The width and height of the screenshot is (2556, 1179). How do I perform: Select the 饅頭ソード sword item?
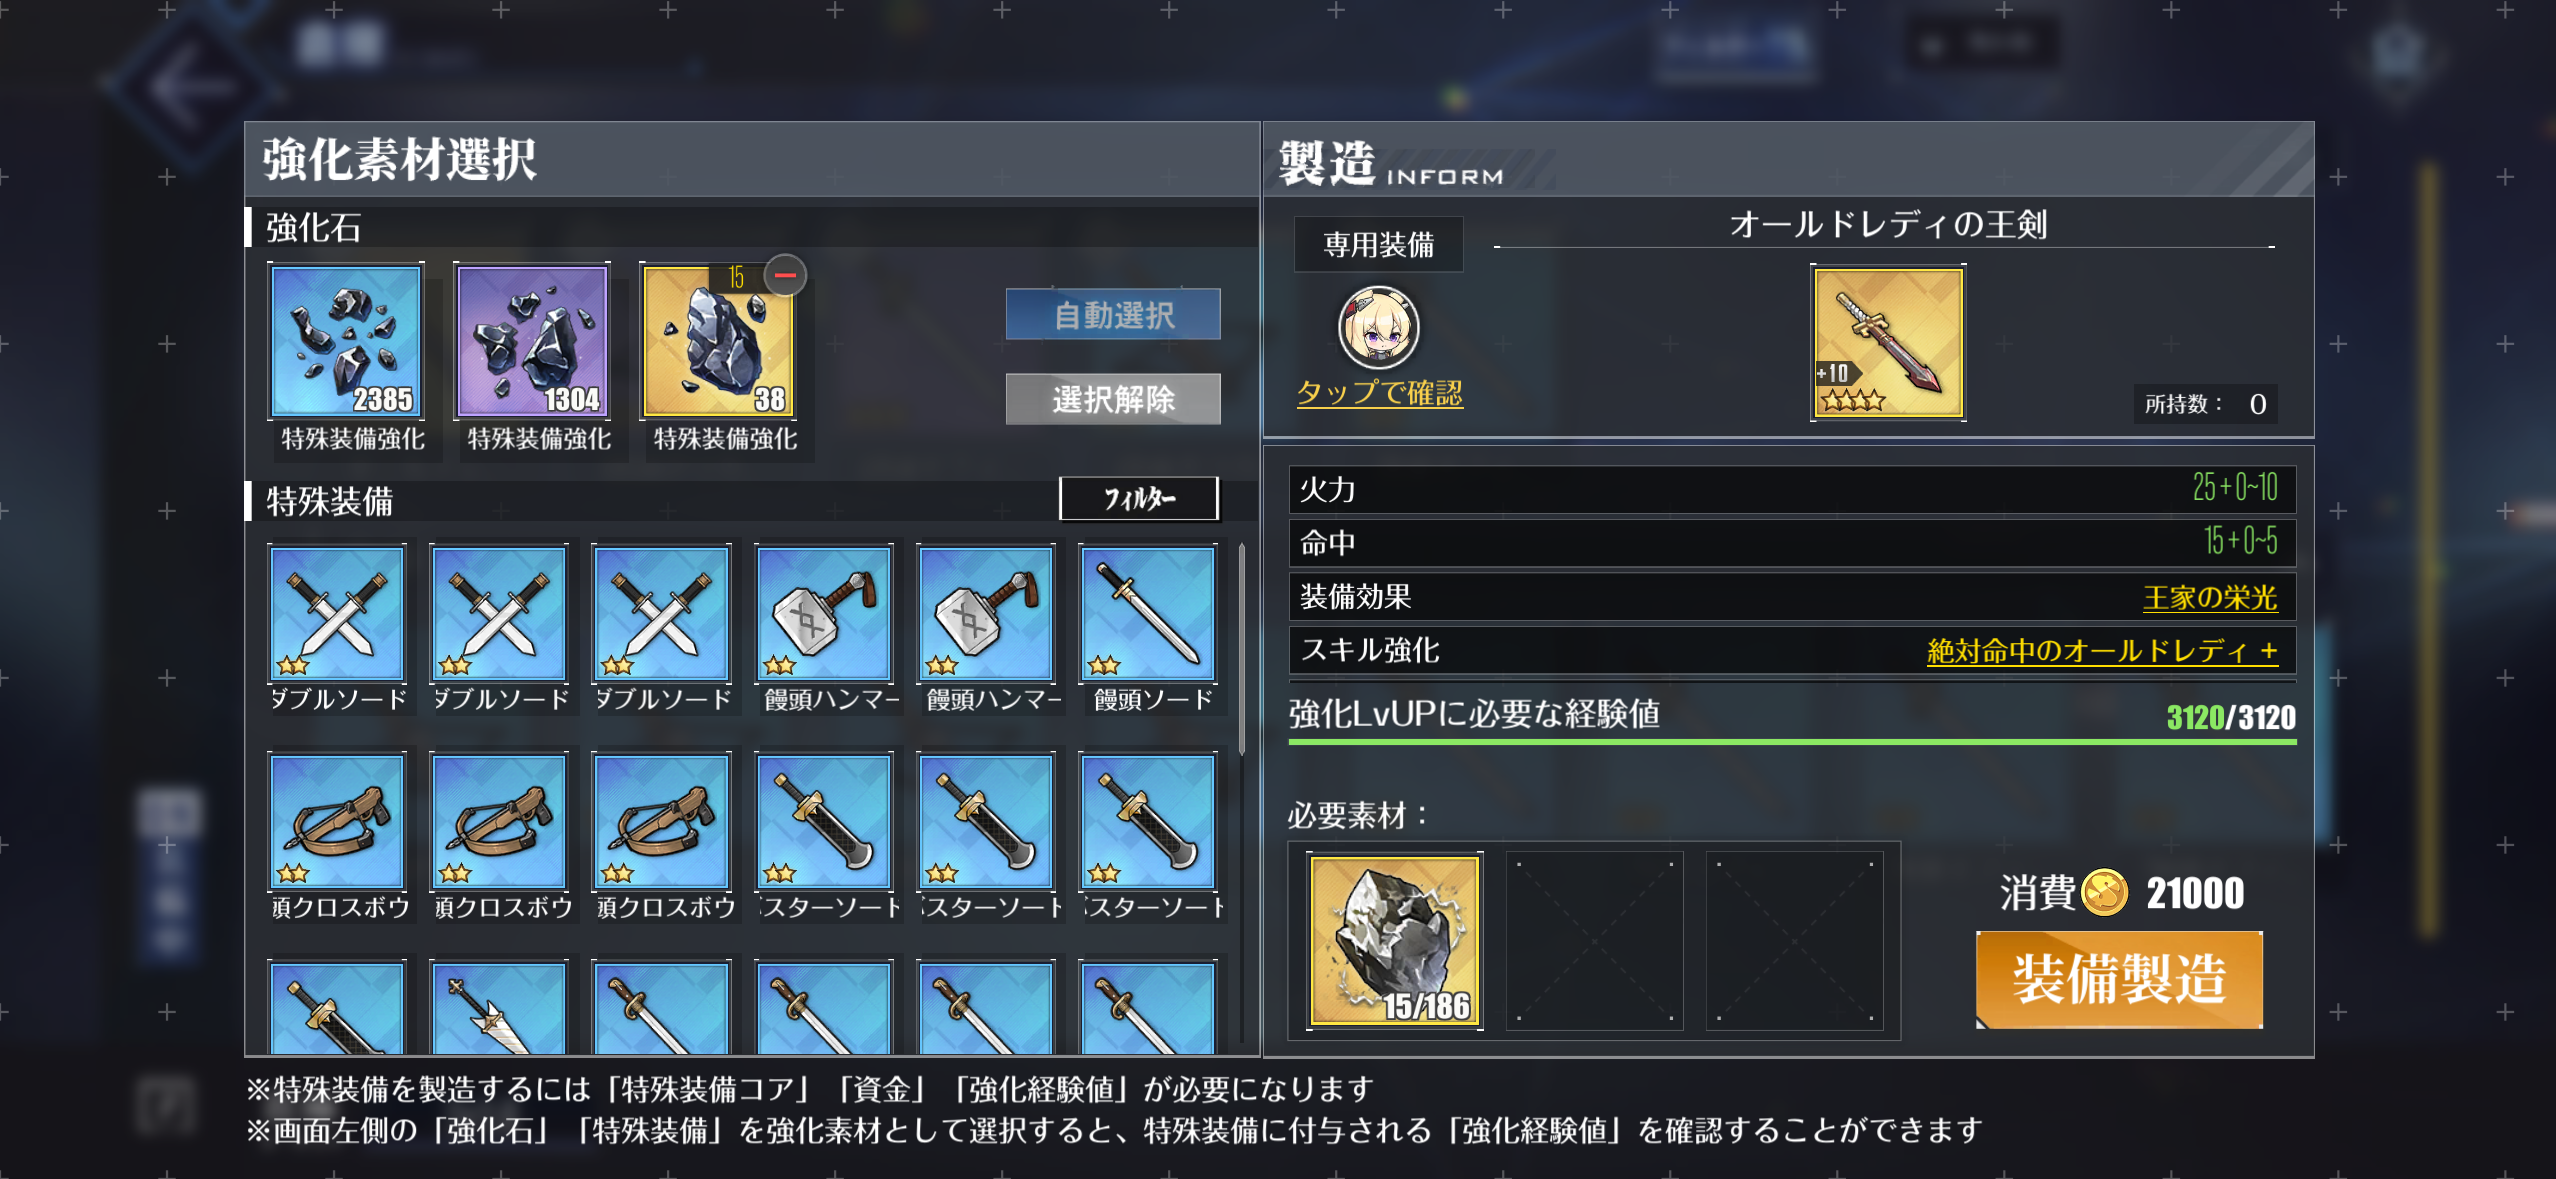(x=1148, y=613)
